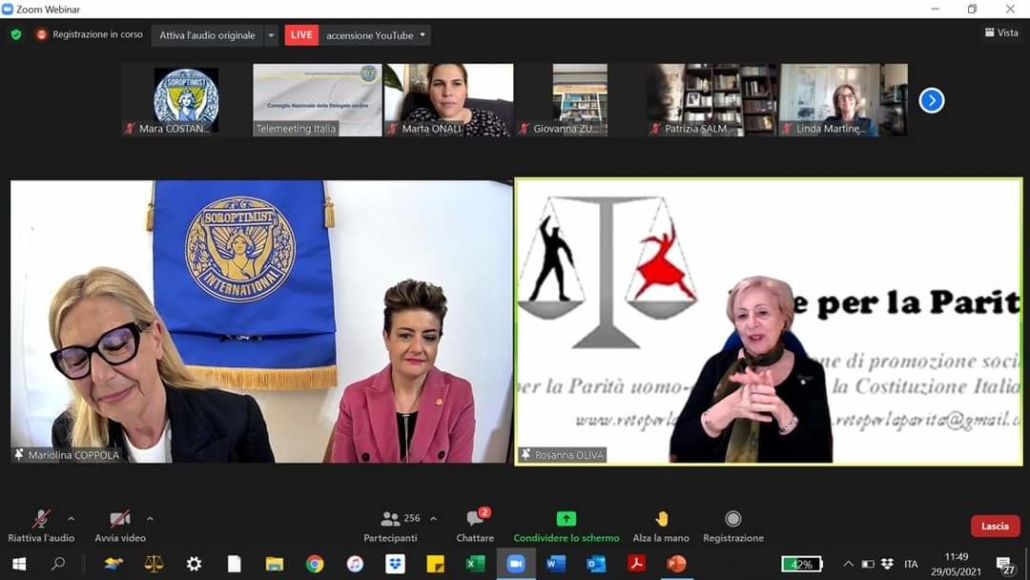Open Windows notification center
The image size is (1030, 580).
1004,564
